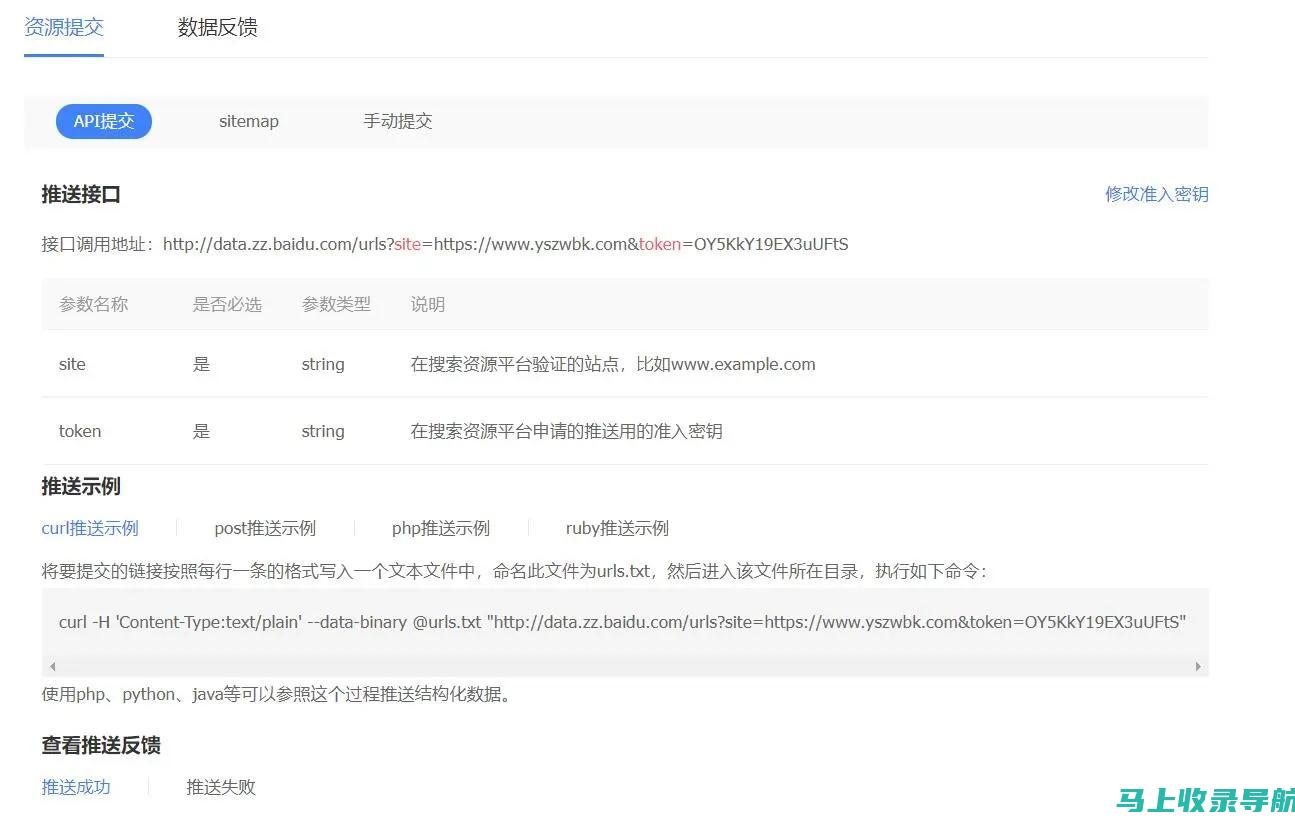Click the code box right scroll arrow

[x=1198, y=666]
